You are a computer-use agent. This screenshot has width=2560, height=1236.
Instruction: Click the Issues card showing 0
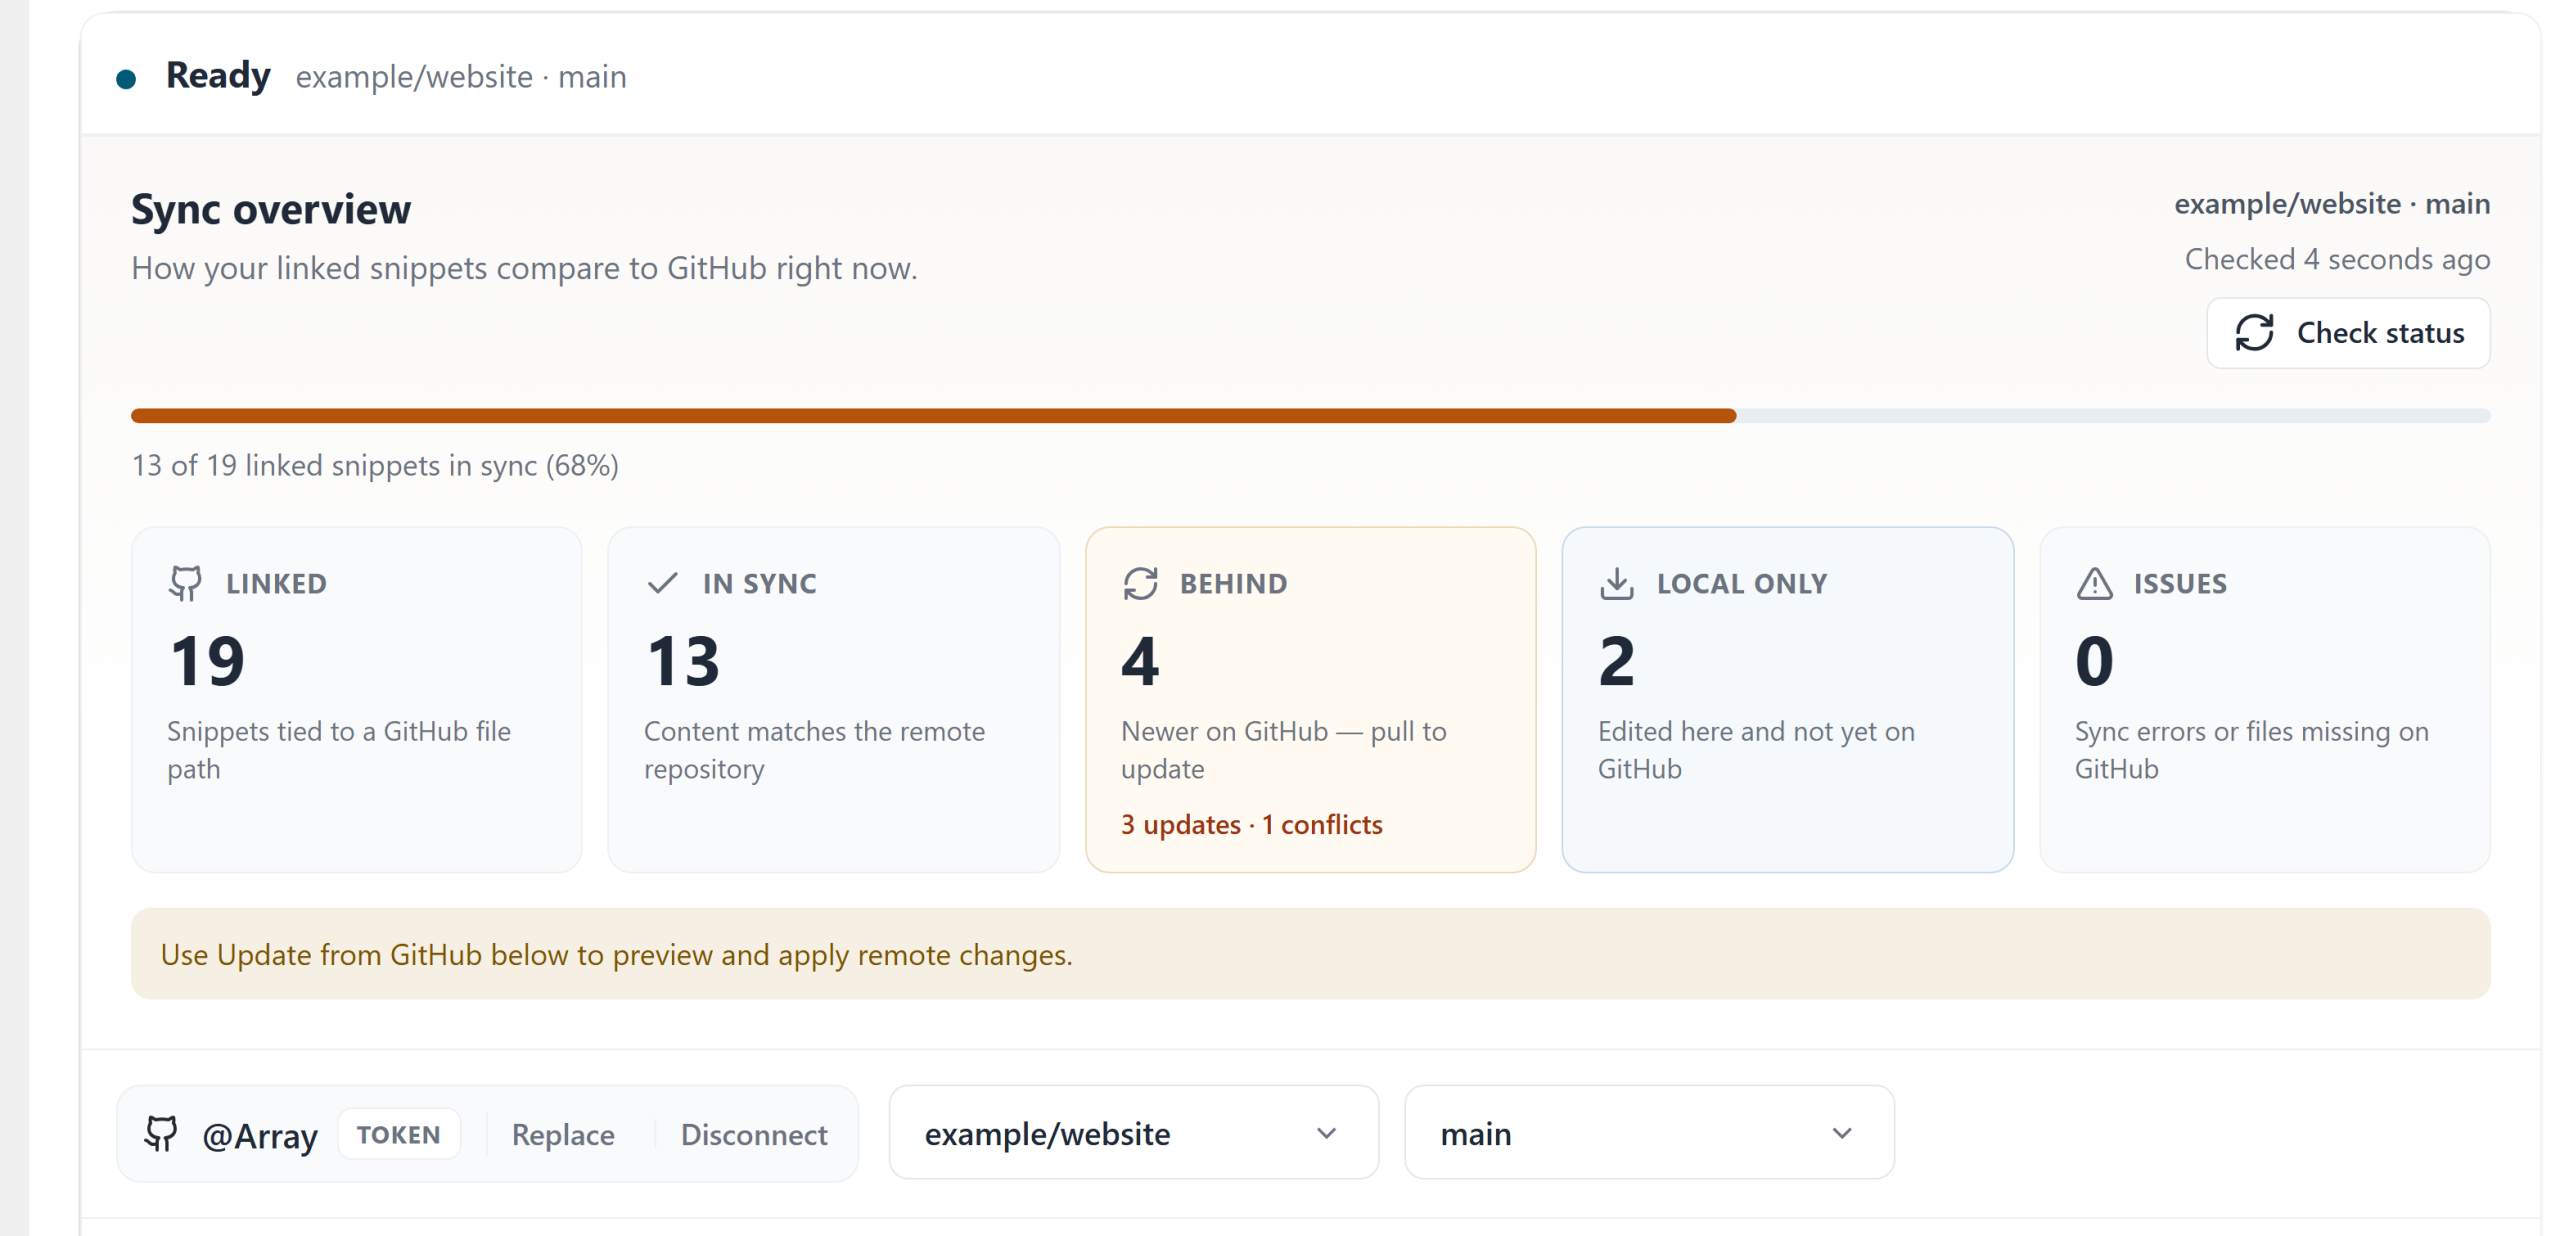(2264, 700)
